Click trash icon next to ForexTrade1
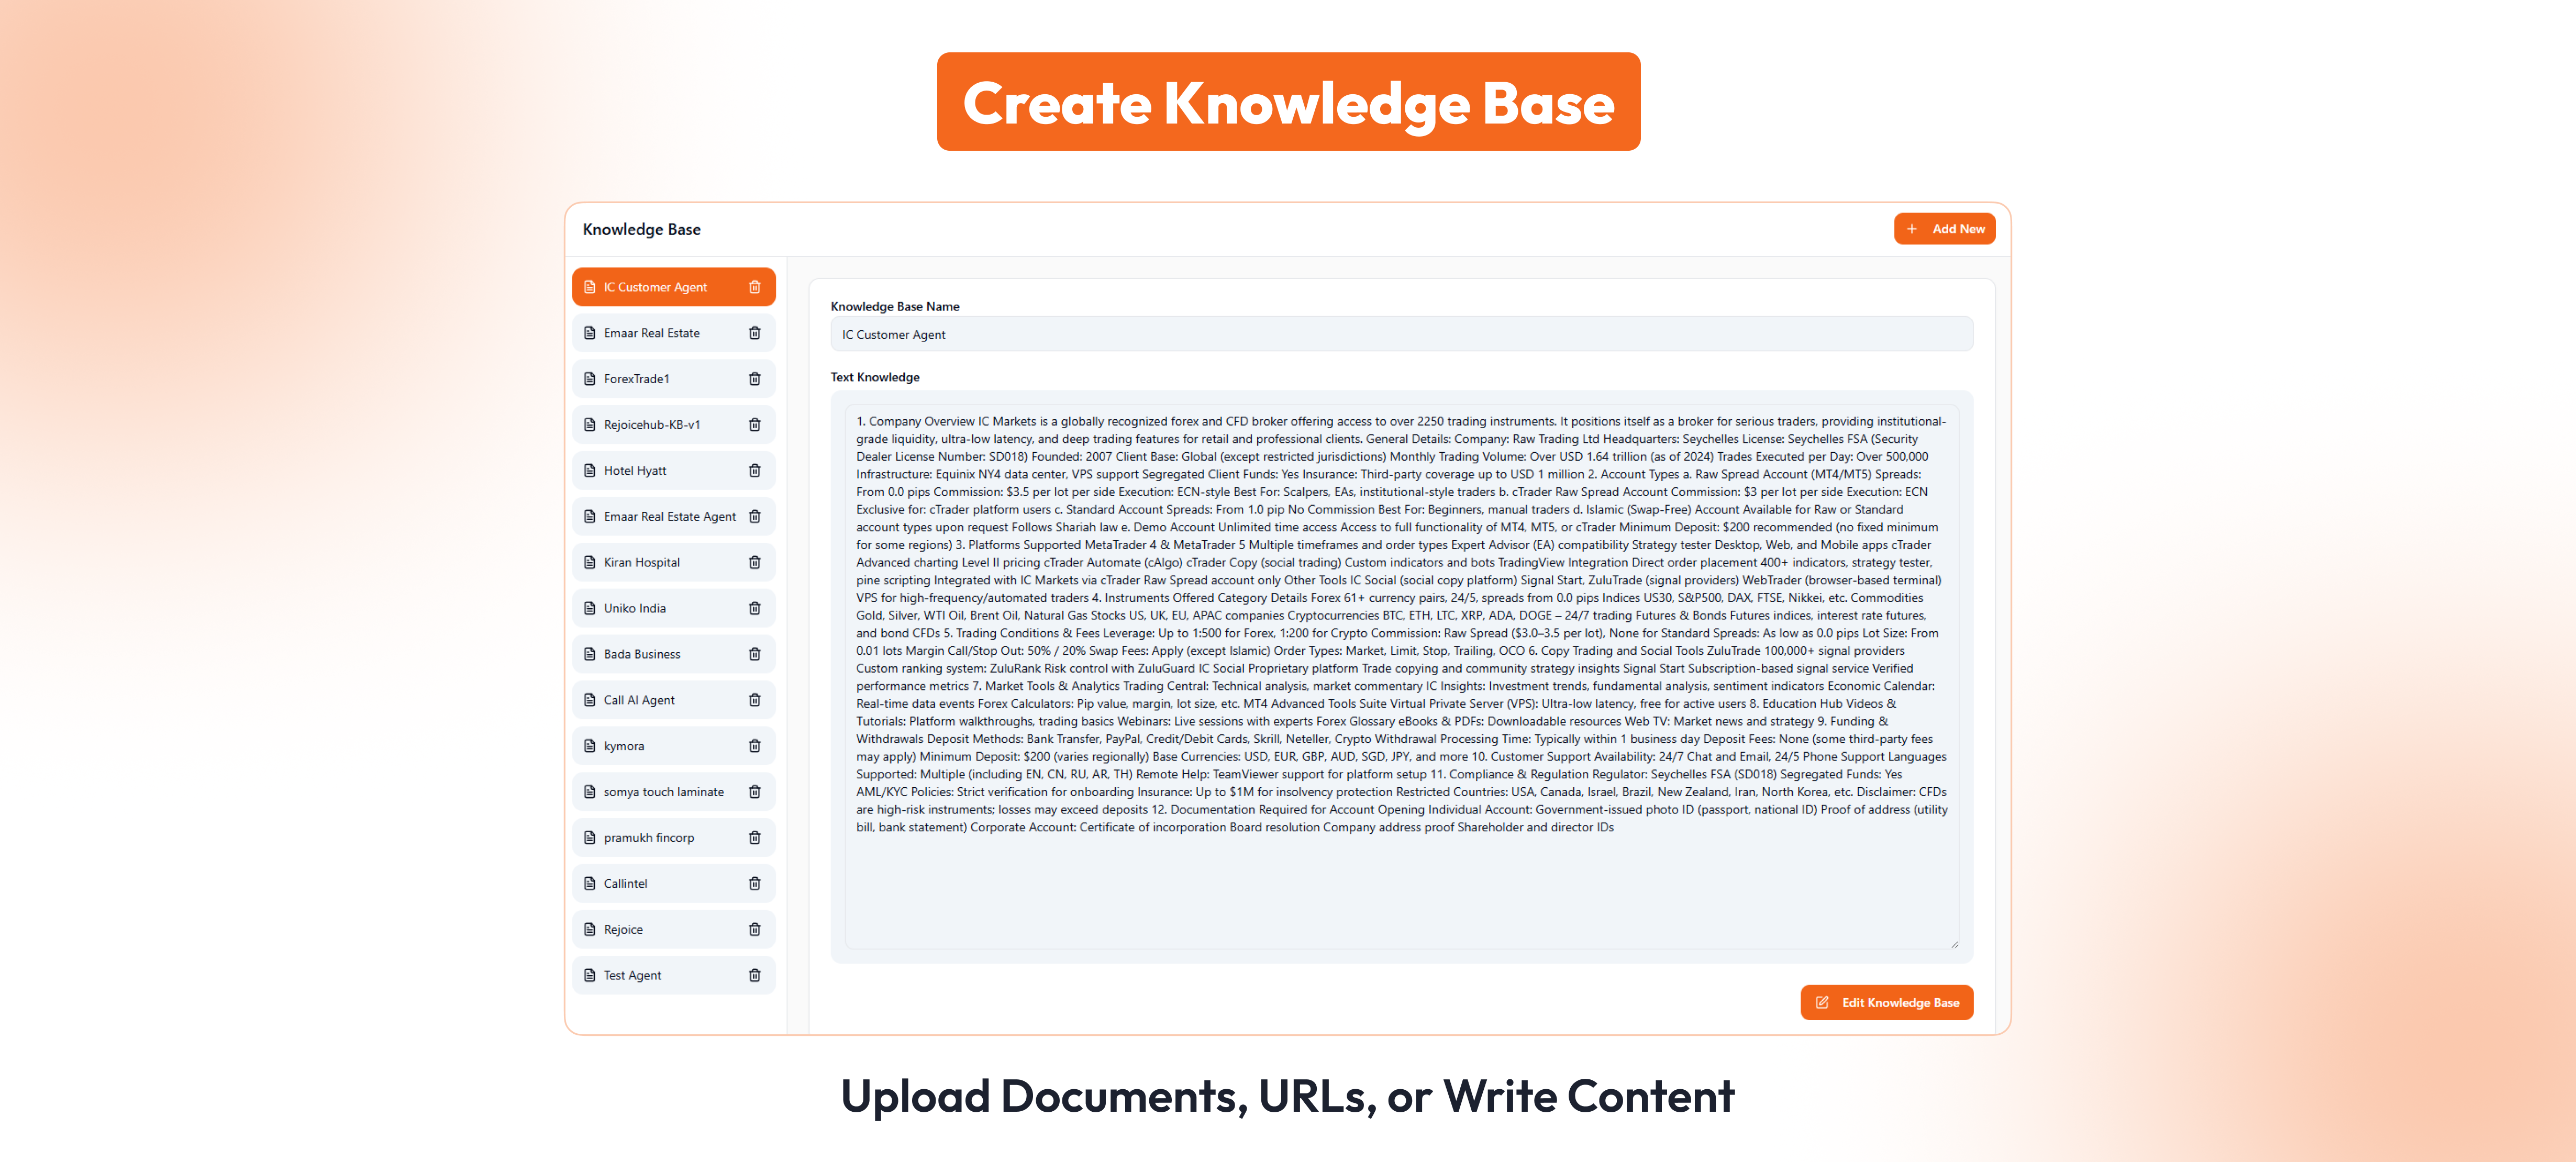2576x1162 pixels. 754,379
